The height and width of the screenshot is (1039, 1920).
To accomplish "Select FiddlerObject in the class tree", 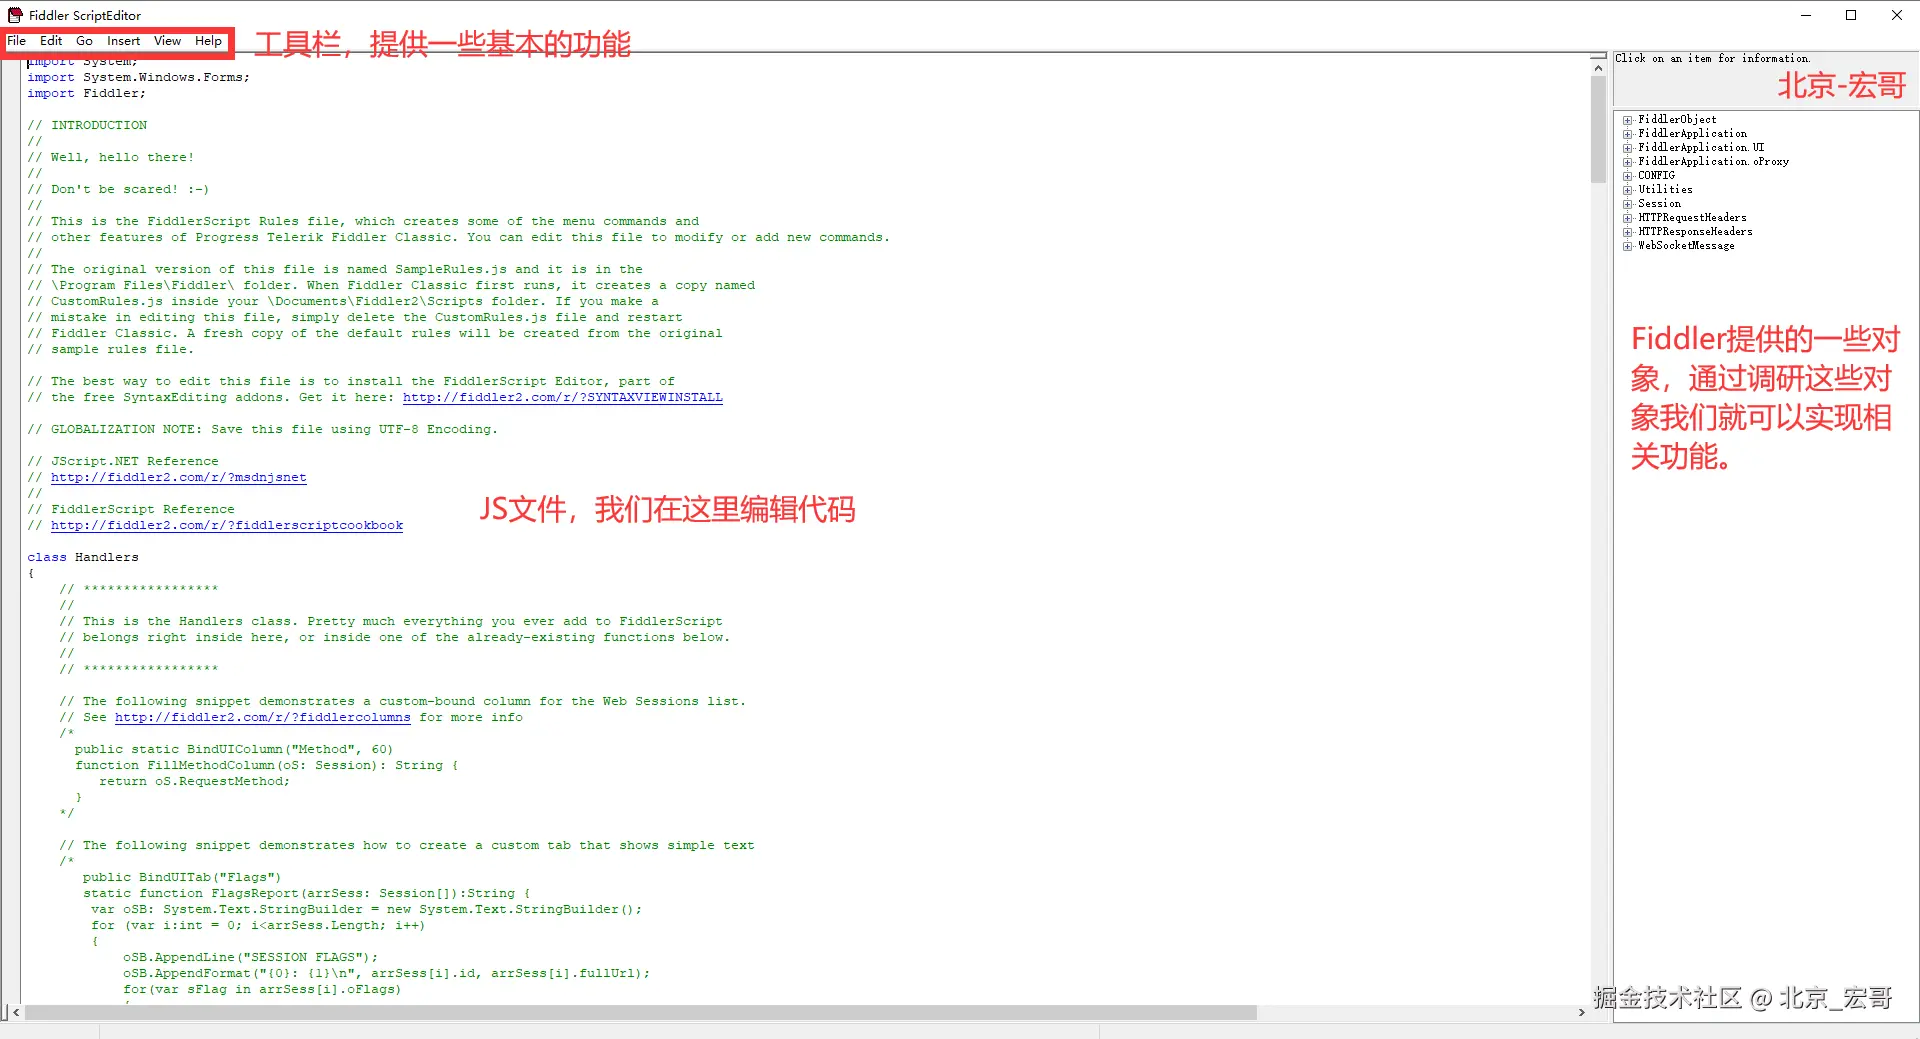I will click(1677, 120).
